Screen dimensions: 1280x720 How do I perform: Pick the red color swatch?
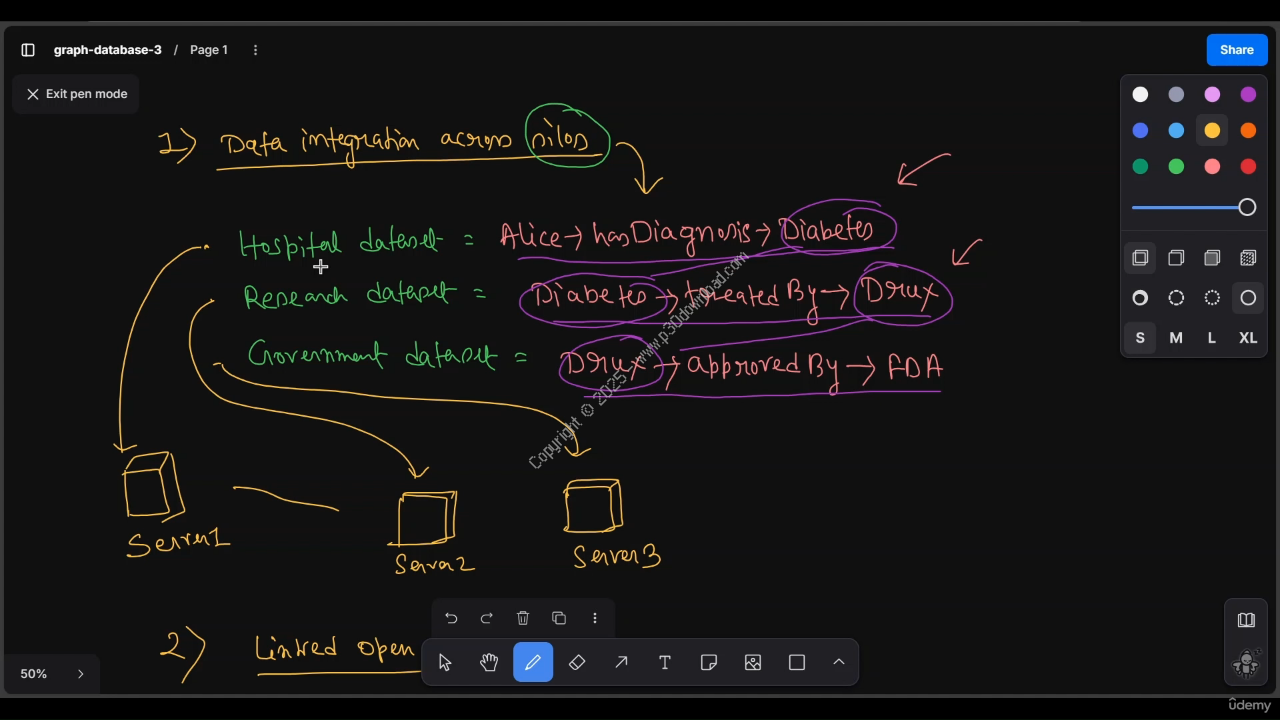coord(1248,166)
